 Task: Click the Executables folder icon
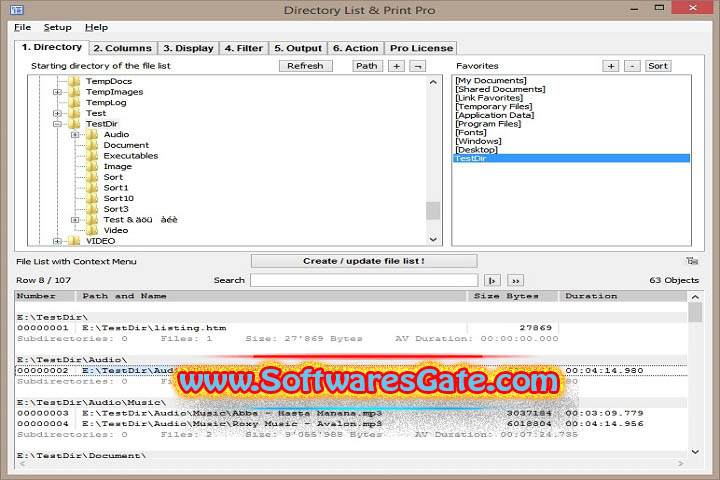[x=92, y=156]
